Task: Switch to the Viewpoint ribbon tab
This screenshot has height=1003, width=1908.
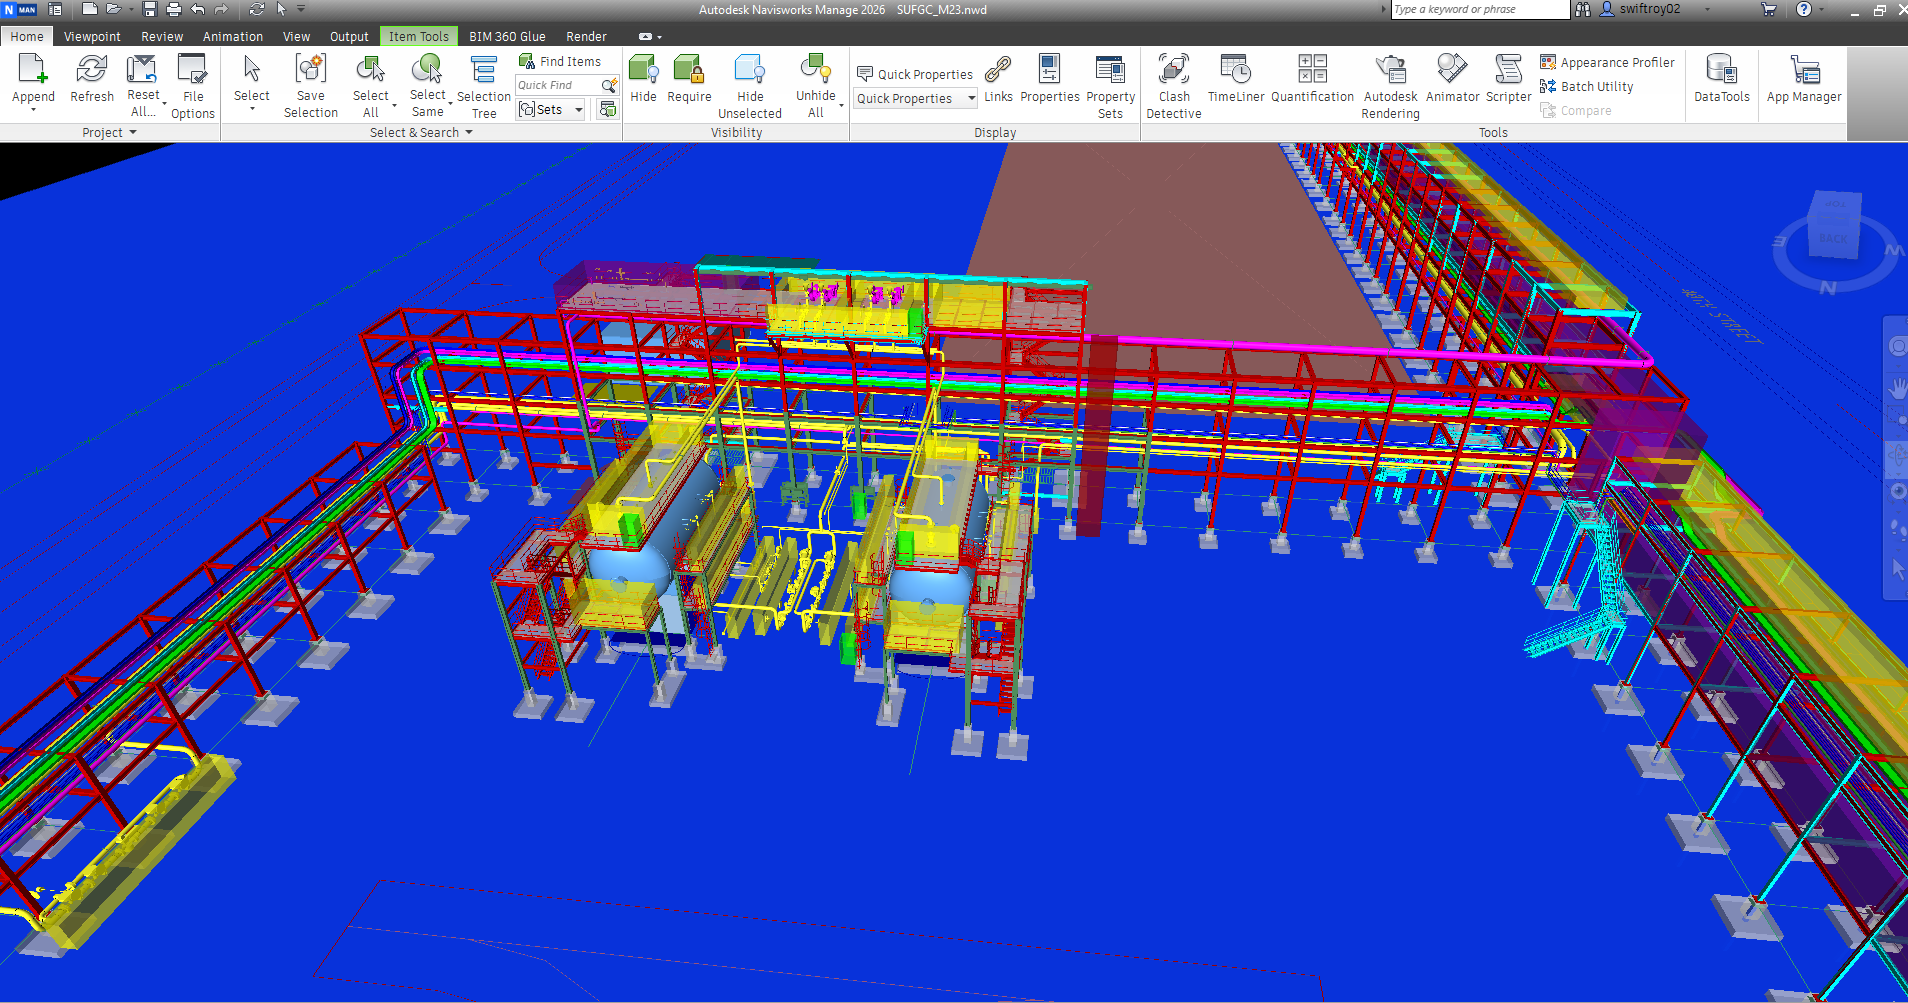Action: tap(92, 36)
